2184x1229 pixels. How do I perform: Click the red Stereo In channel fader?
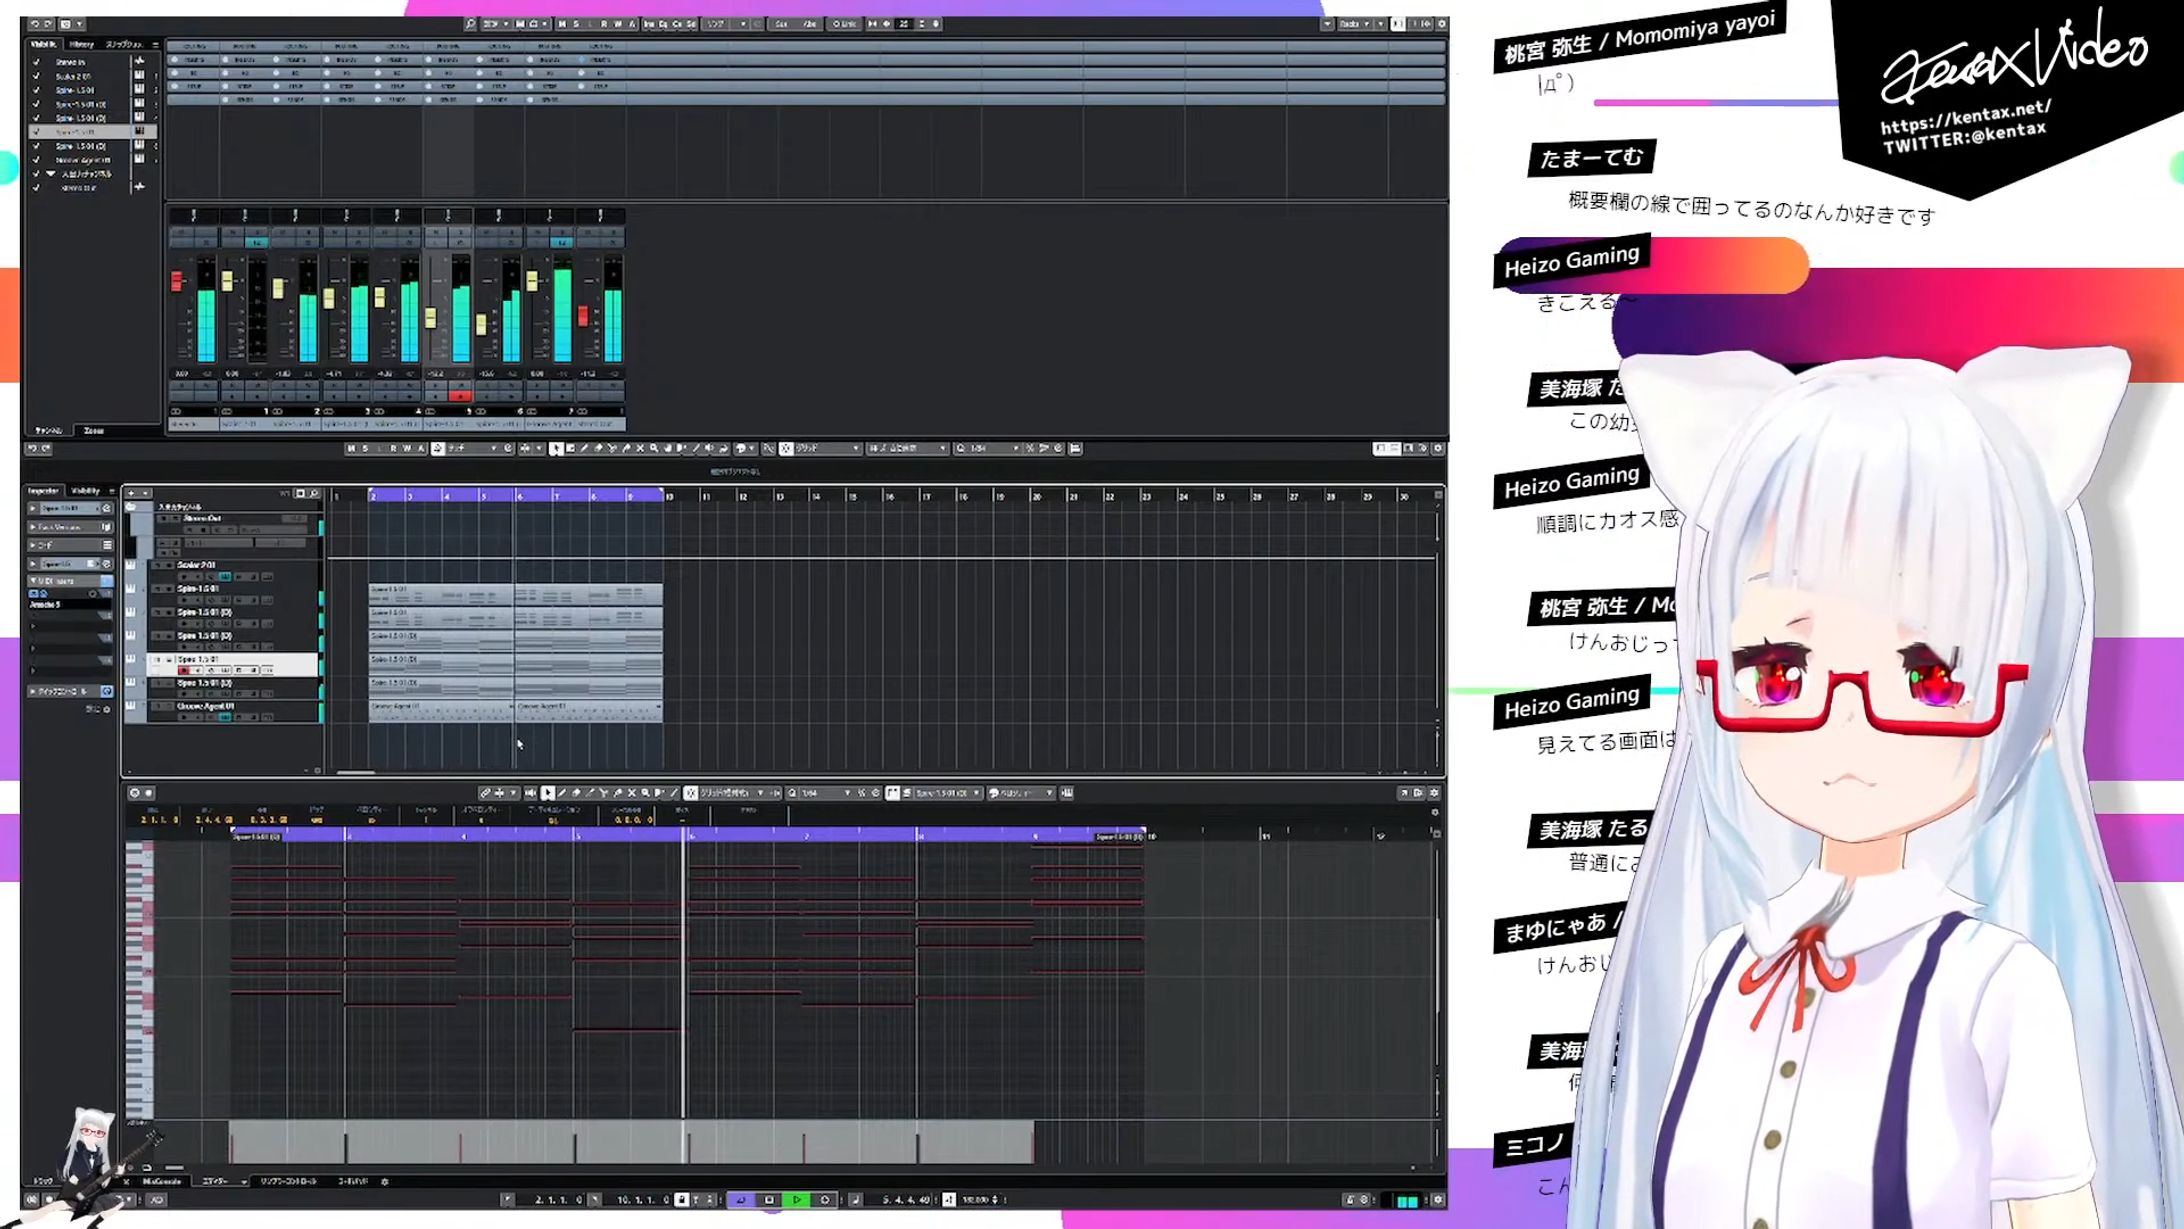click(177, 282)
